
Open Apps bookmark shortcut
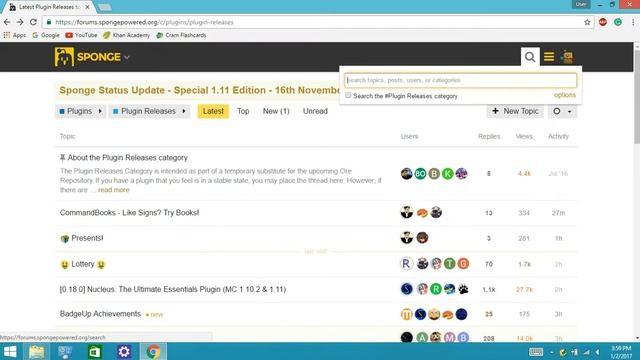tap(15, 35)
